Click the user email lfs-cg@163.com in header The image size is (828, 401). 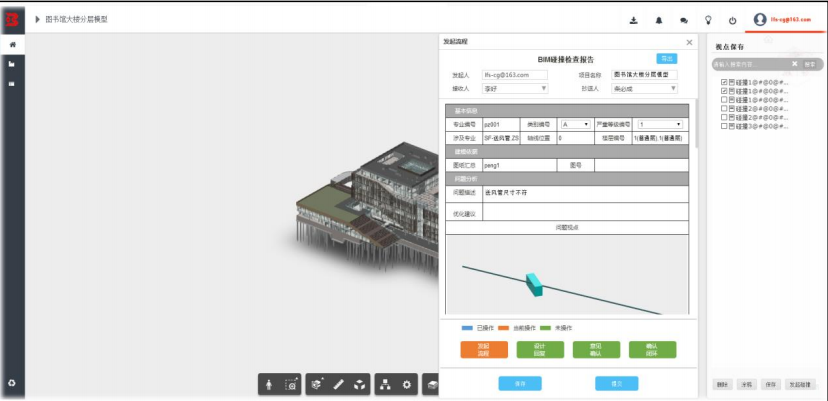click(791, 20)
